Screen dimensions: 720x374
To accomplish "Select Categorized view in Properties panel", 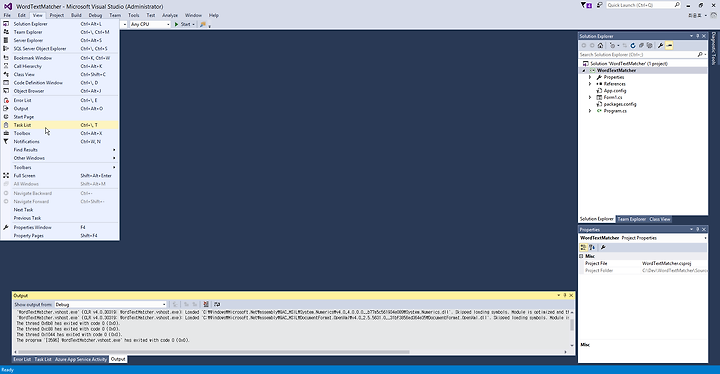I will [583, 247].
